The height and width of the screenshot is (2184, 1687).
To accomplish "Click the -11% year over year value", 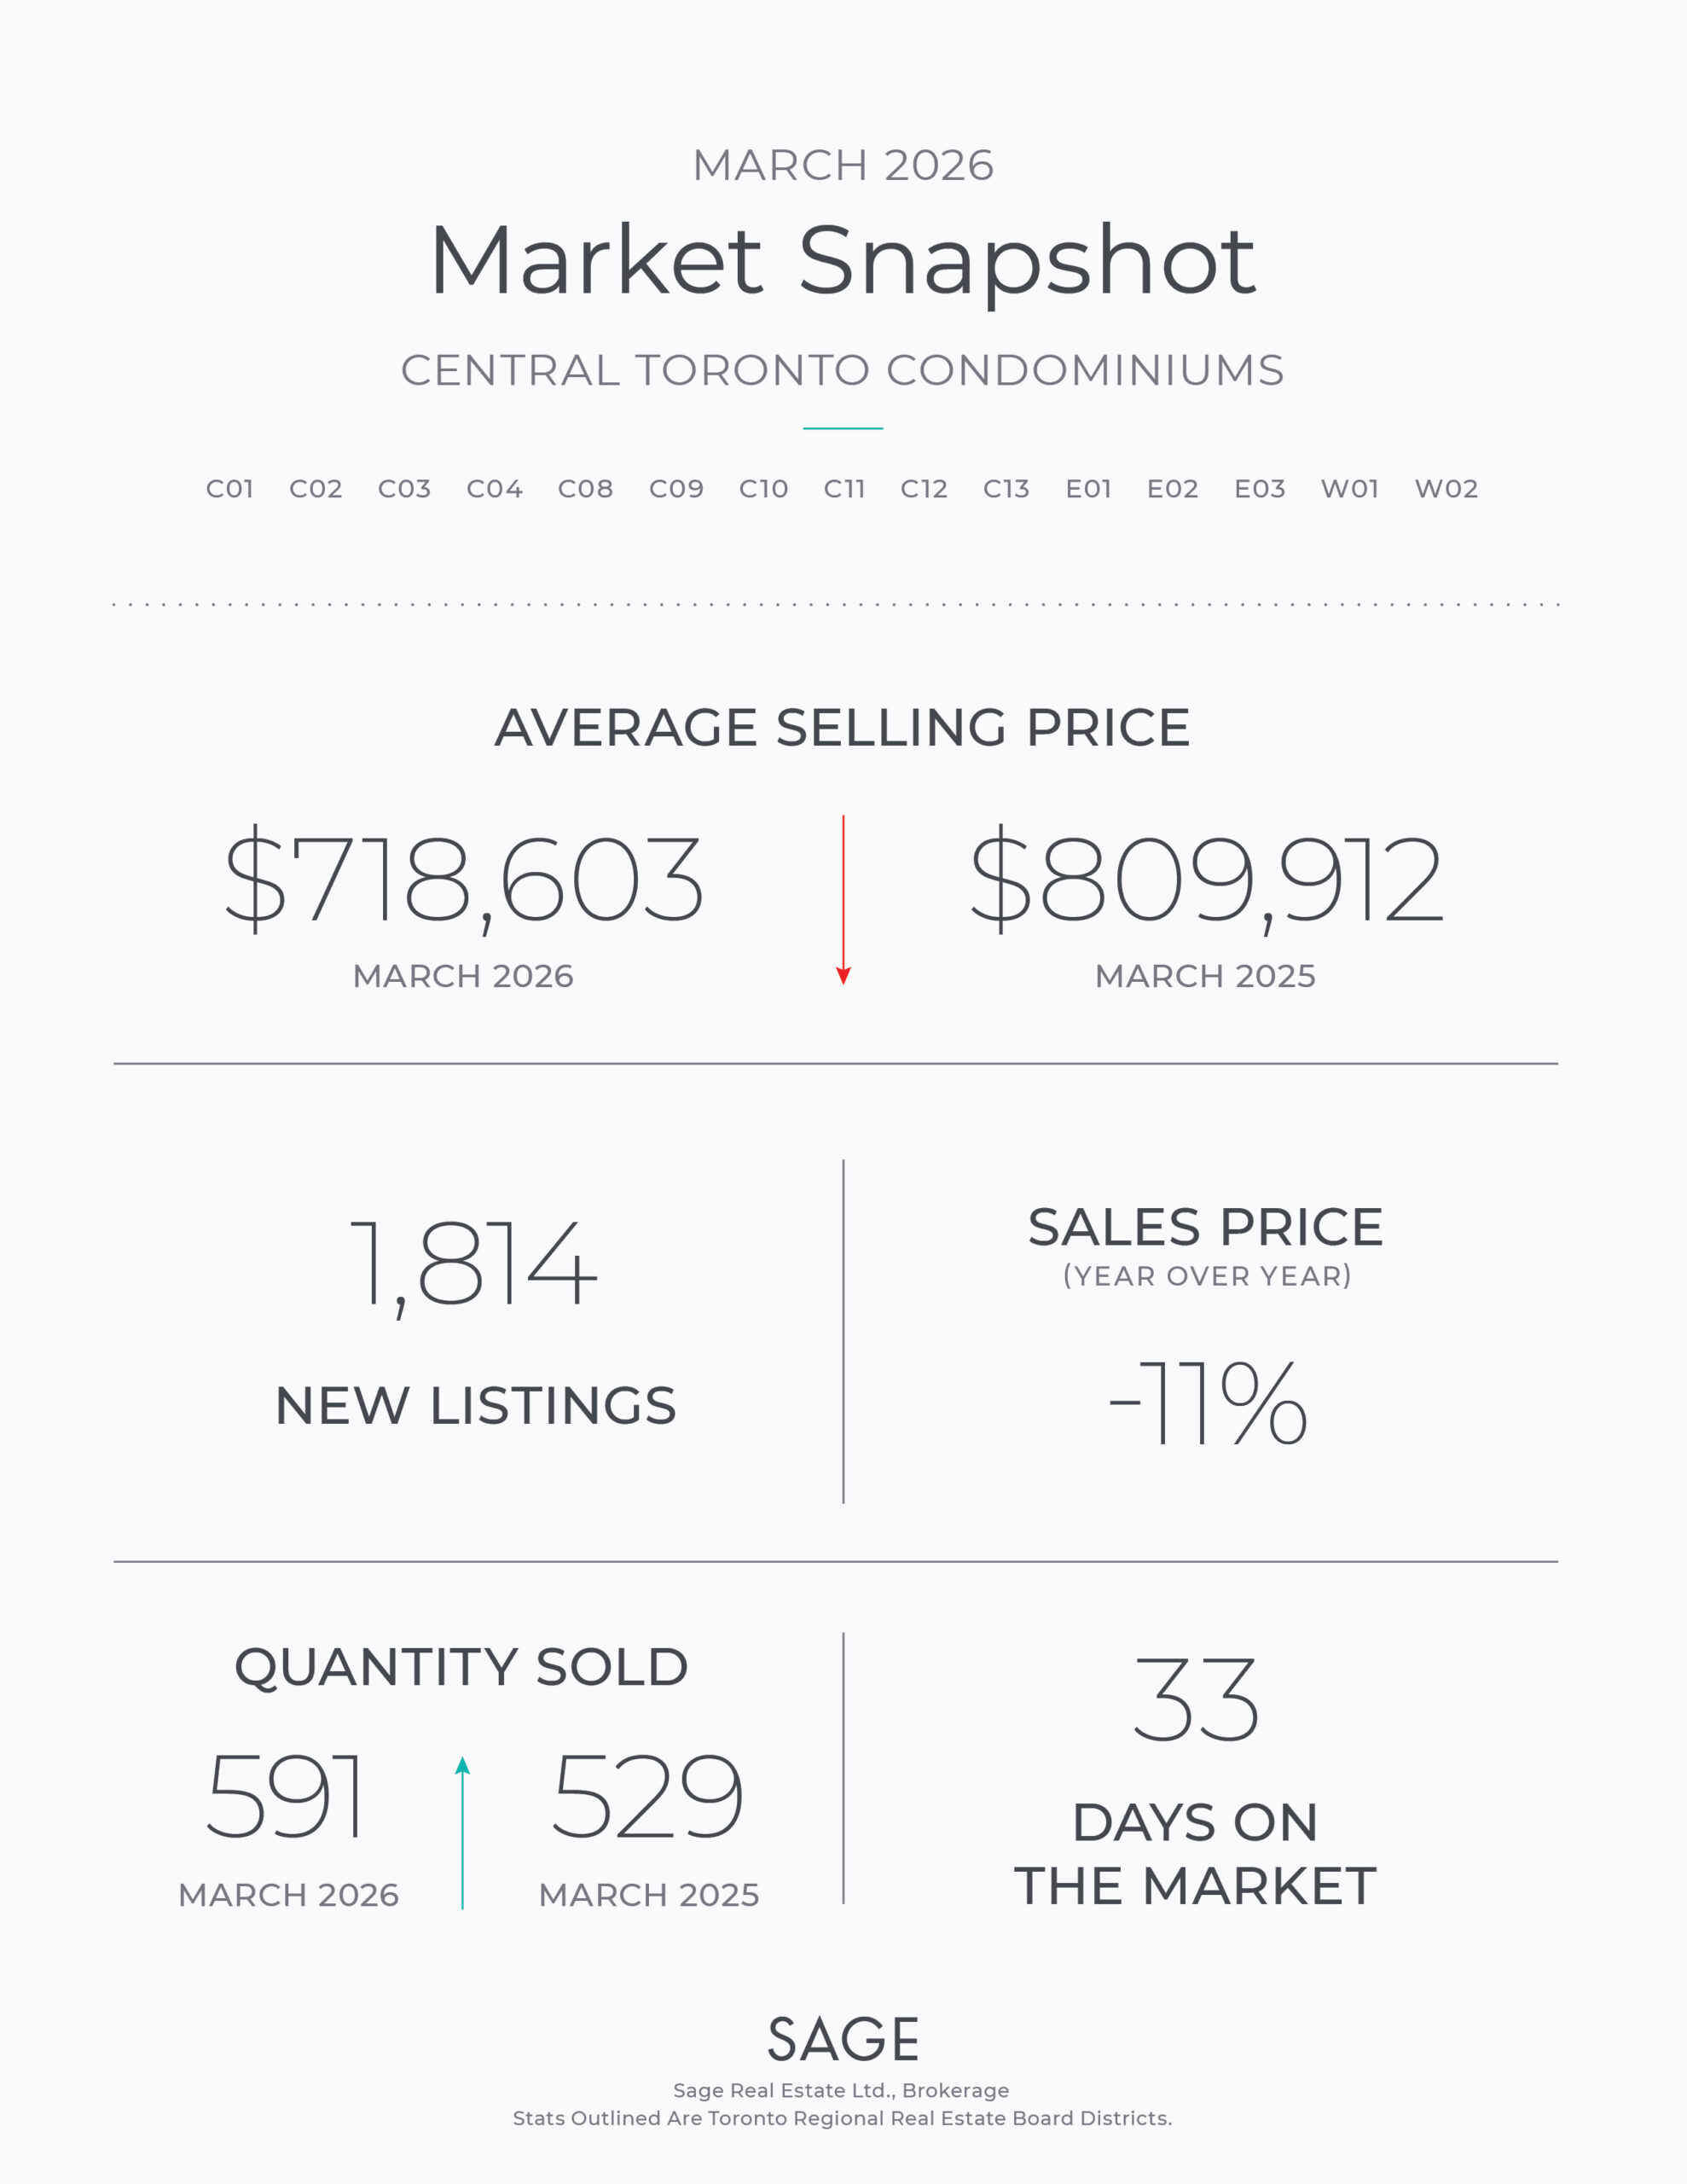I will tap(1208, 1402).
